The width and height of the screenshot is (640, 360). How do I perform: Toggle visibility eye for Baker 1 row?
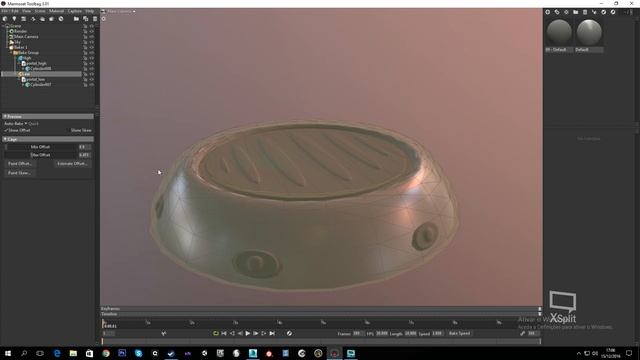tap(91, 47)
